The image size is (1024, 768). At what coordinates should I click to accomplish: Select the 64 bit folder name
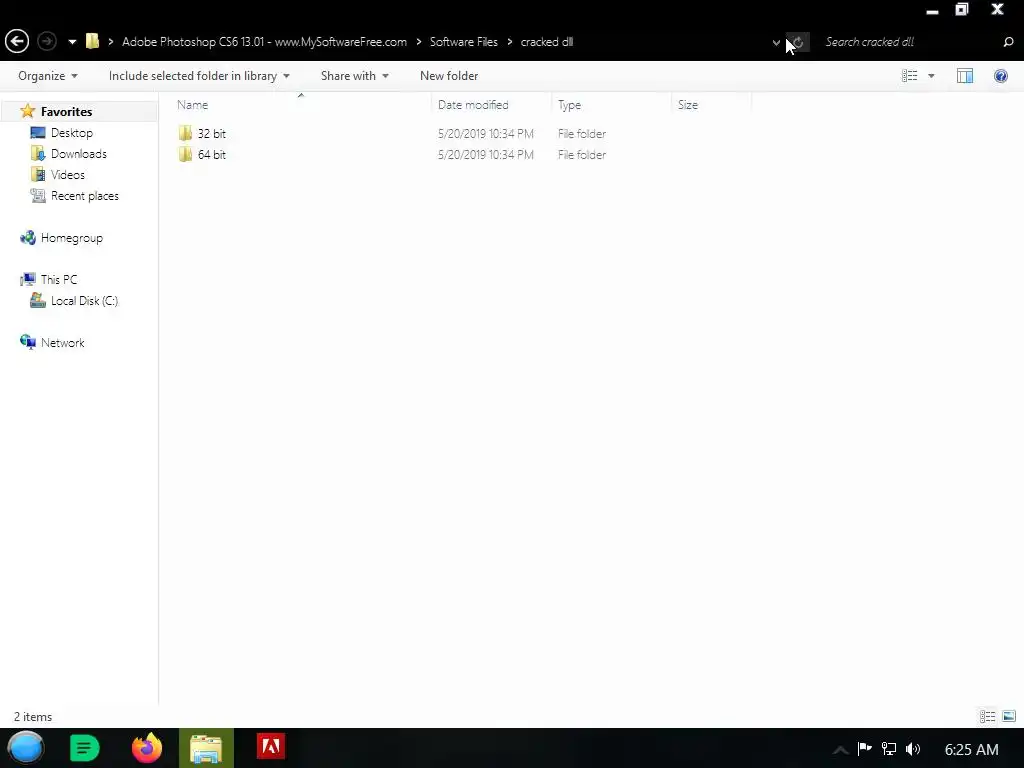tap(212, 155)
